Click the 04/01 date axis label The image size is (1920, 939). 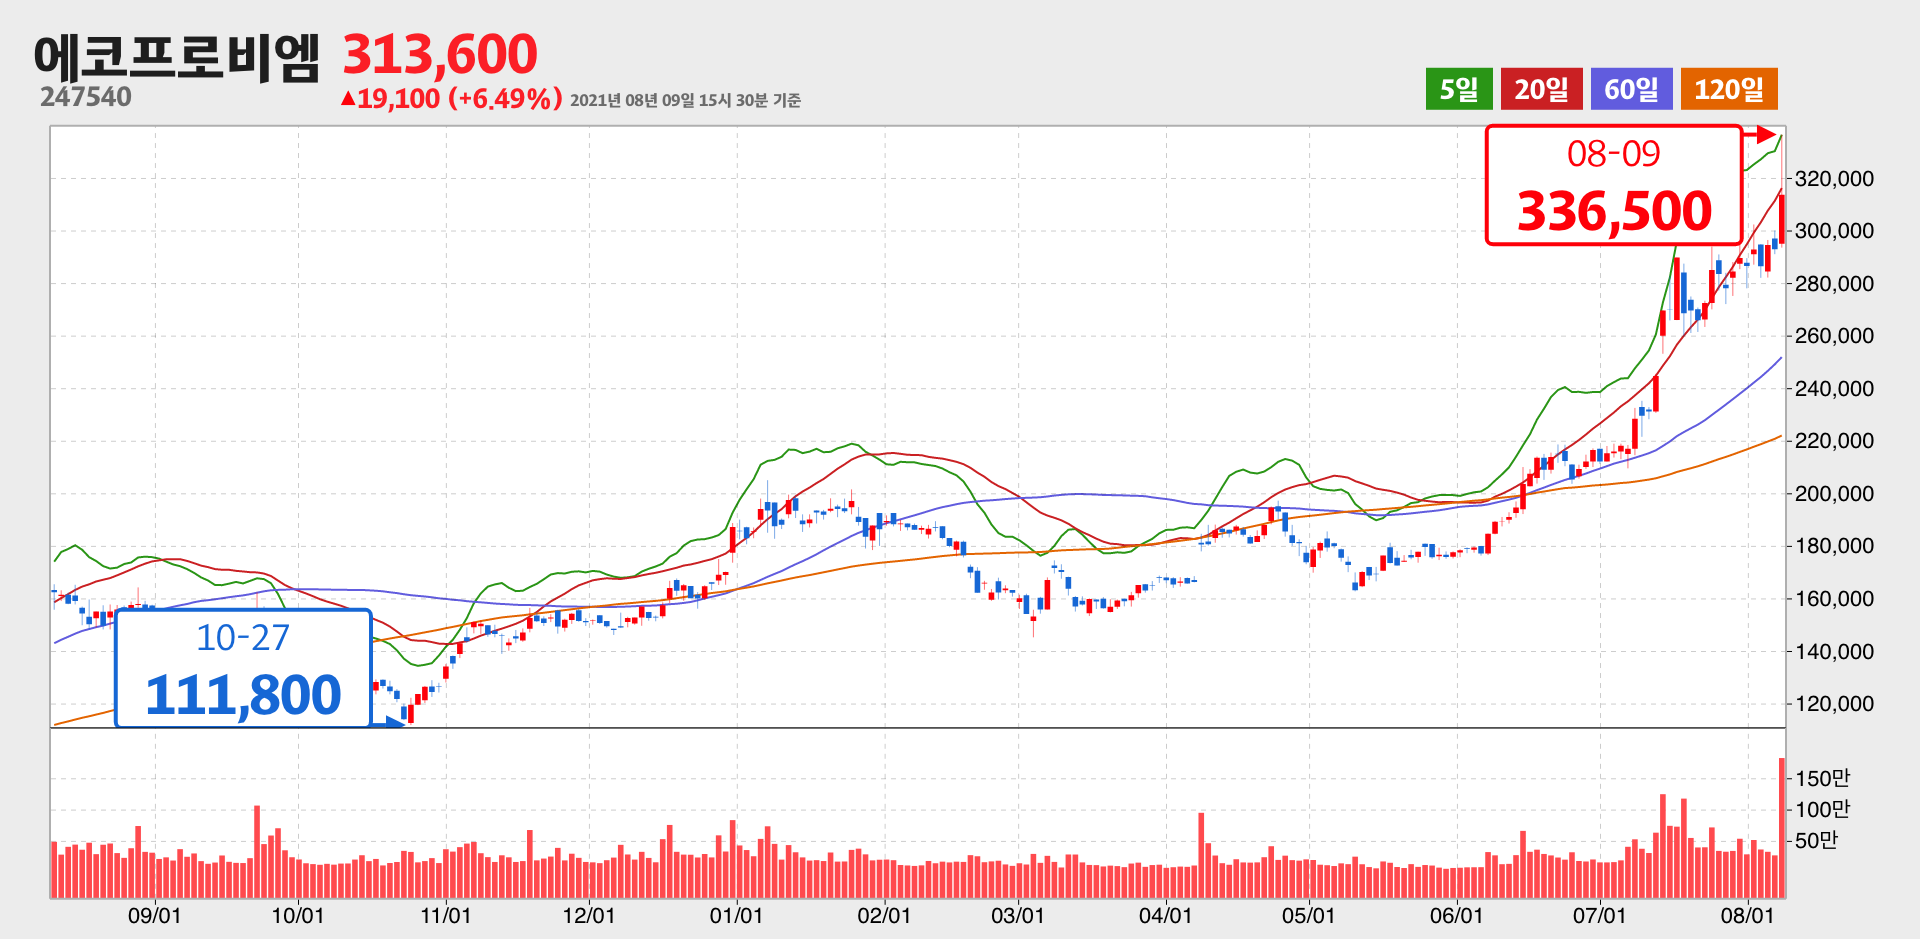pyautogui.click(x=1165, y=916)
